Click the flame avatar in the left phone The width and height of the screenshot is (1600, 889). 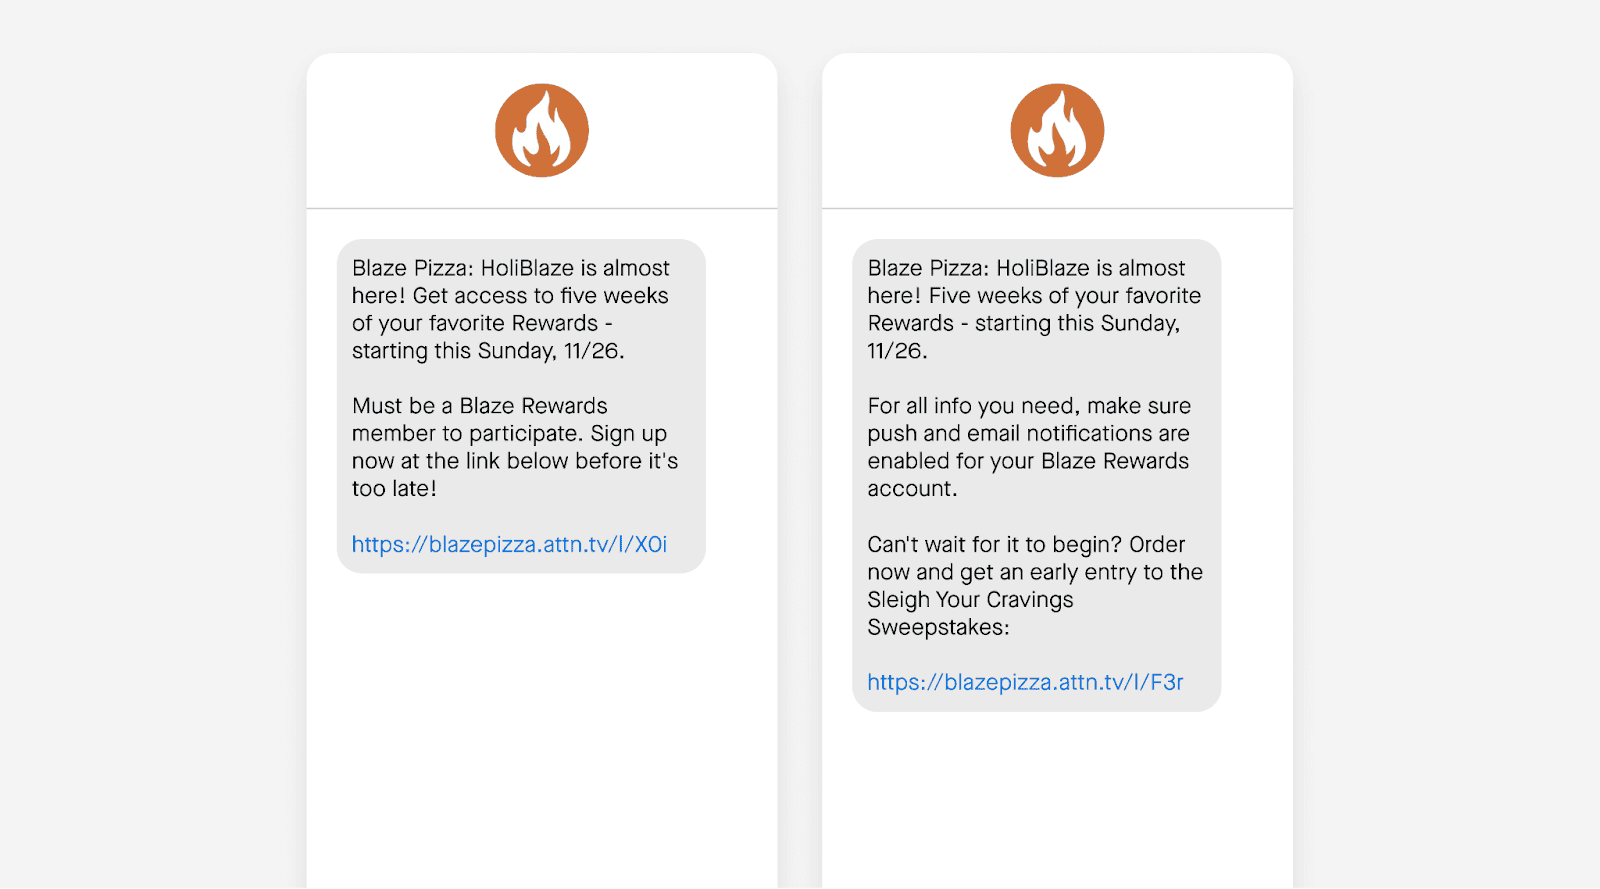542,130
